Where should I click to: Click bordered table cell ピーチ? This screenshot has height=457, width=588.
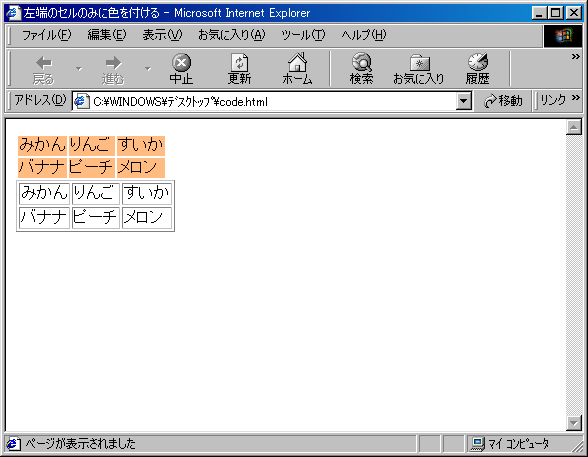click(x=96, y=217)
